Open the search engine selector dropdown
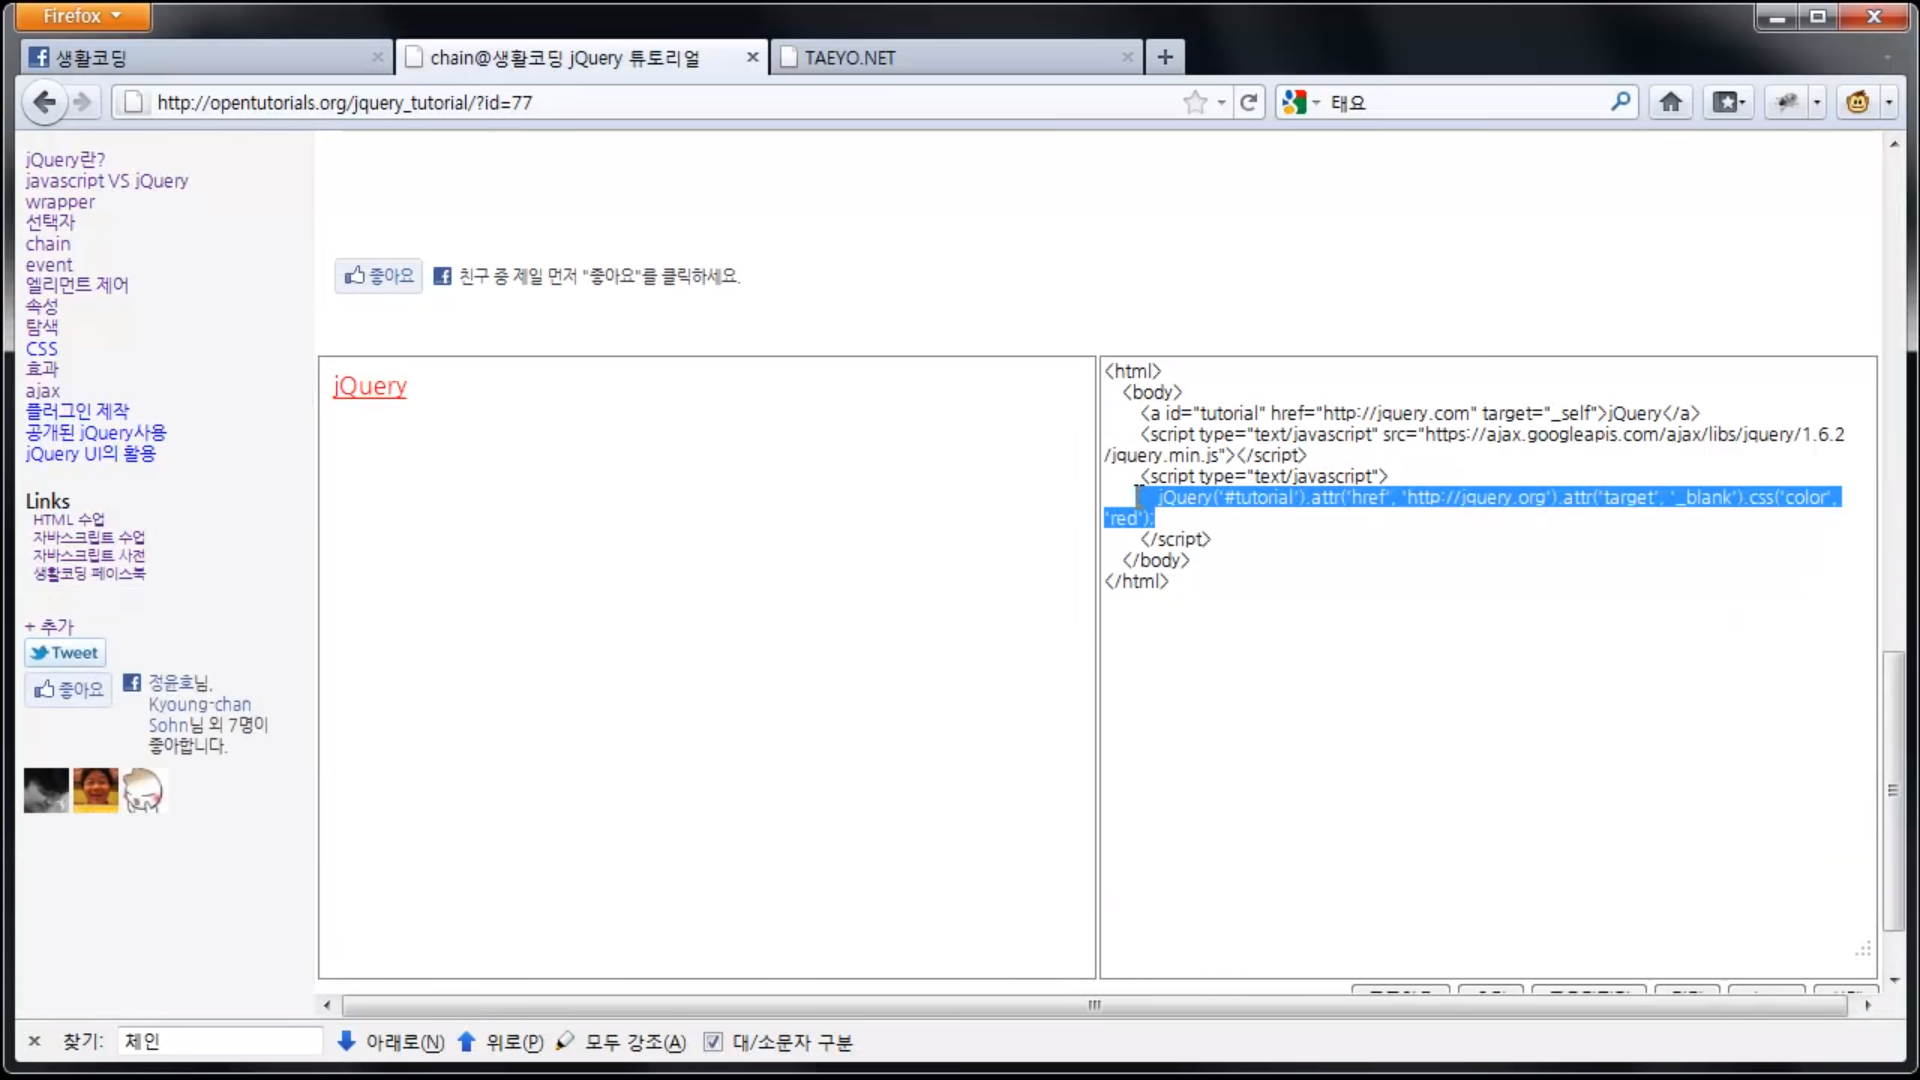 pos(1300,102)
